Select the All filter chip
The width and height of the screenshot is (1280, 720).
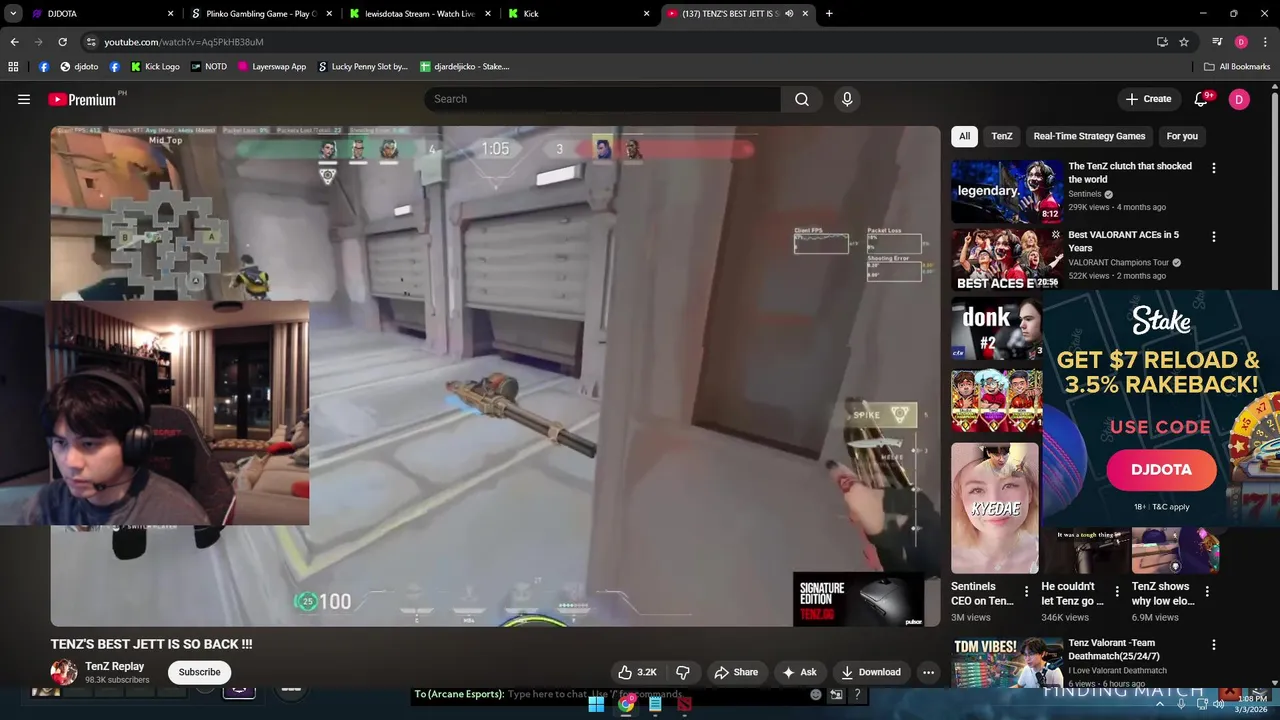click(964, 136)
